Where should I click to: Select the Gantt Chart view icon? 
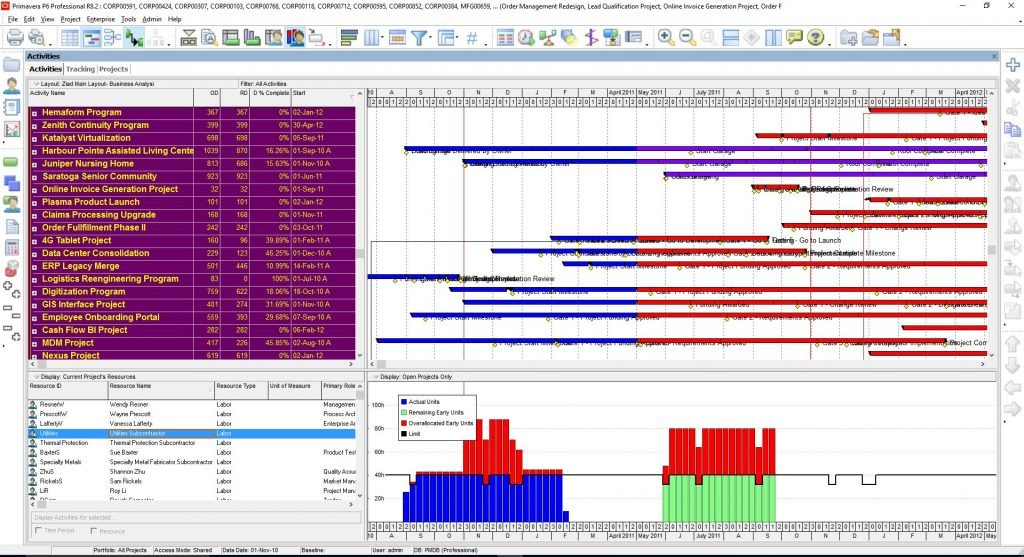click(91, 38)
